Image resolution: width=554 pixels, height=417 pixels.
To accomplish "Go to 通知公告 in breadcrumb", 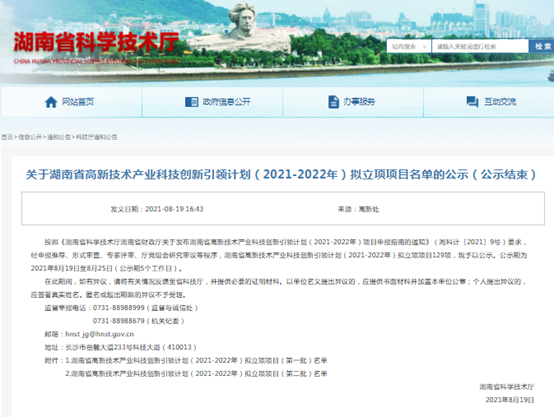I will 59,137.
